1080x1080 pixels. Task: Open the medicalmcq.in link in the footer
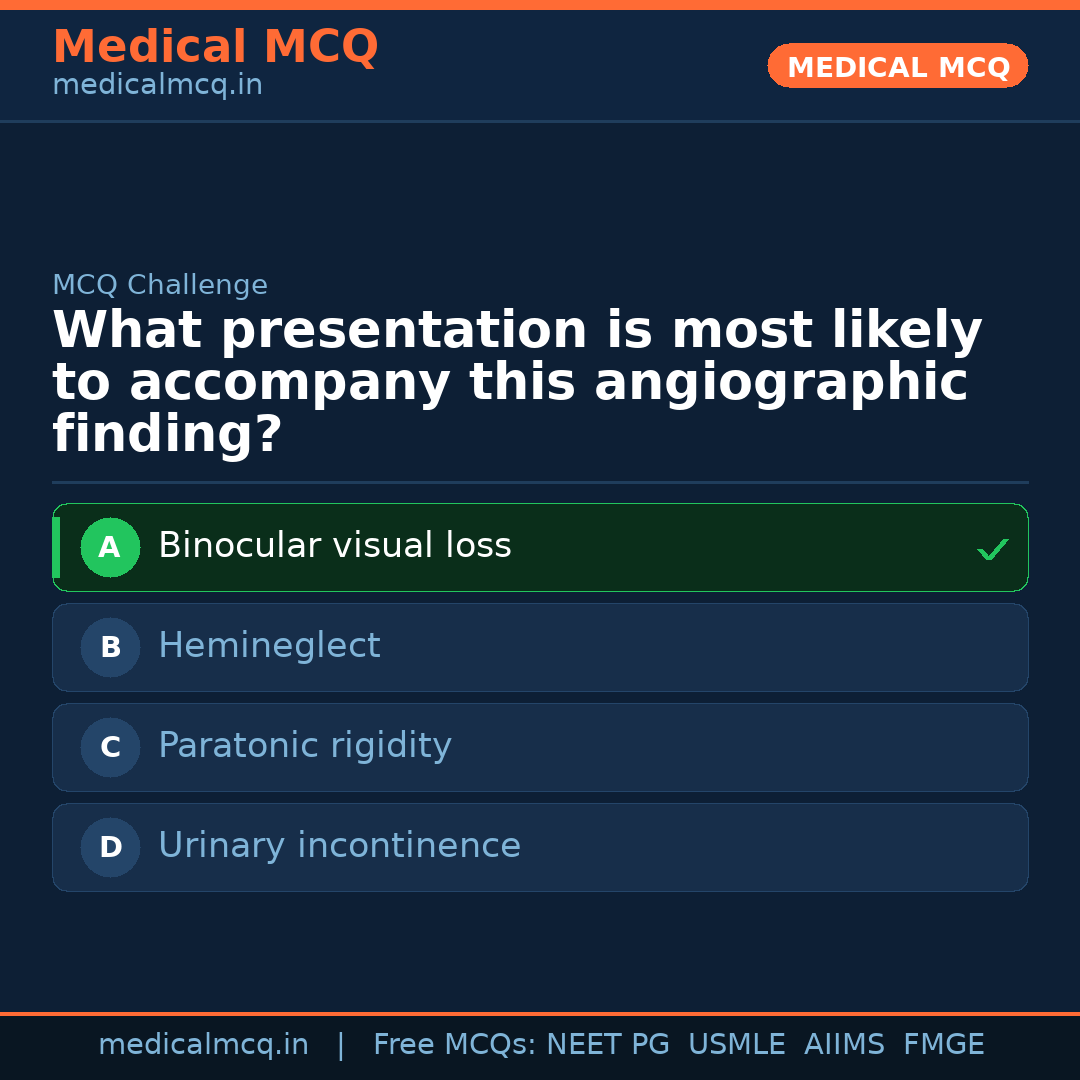click(x=203, y=1045)
